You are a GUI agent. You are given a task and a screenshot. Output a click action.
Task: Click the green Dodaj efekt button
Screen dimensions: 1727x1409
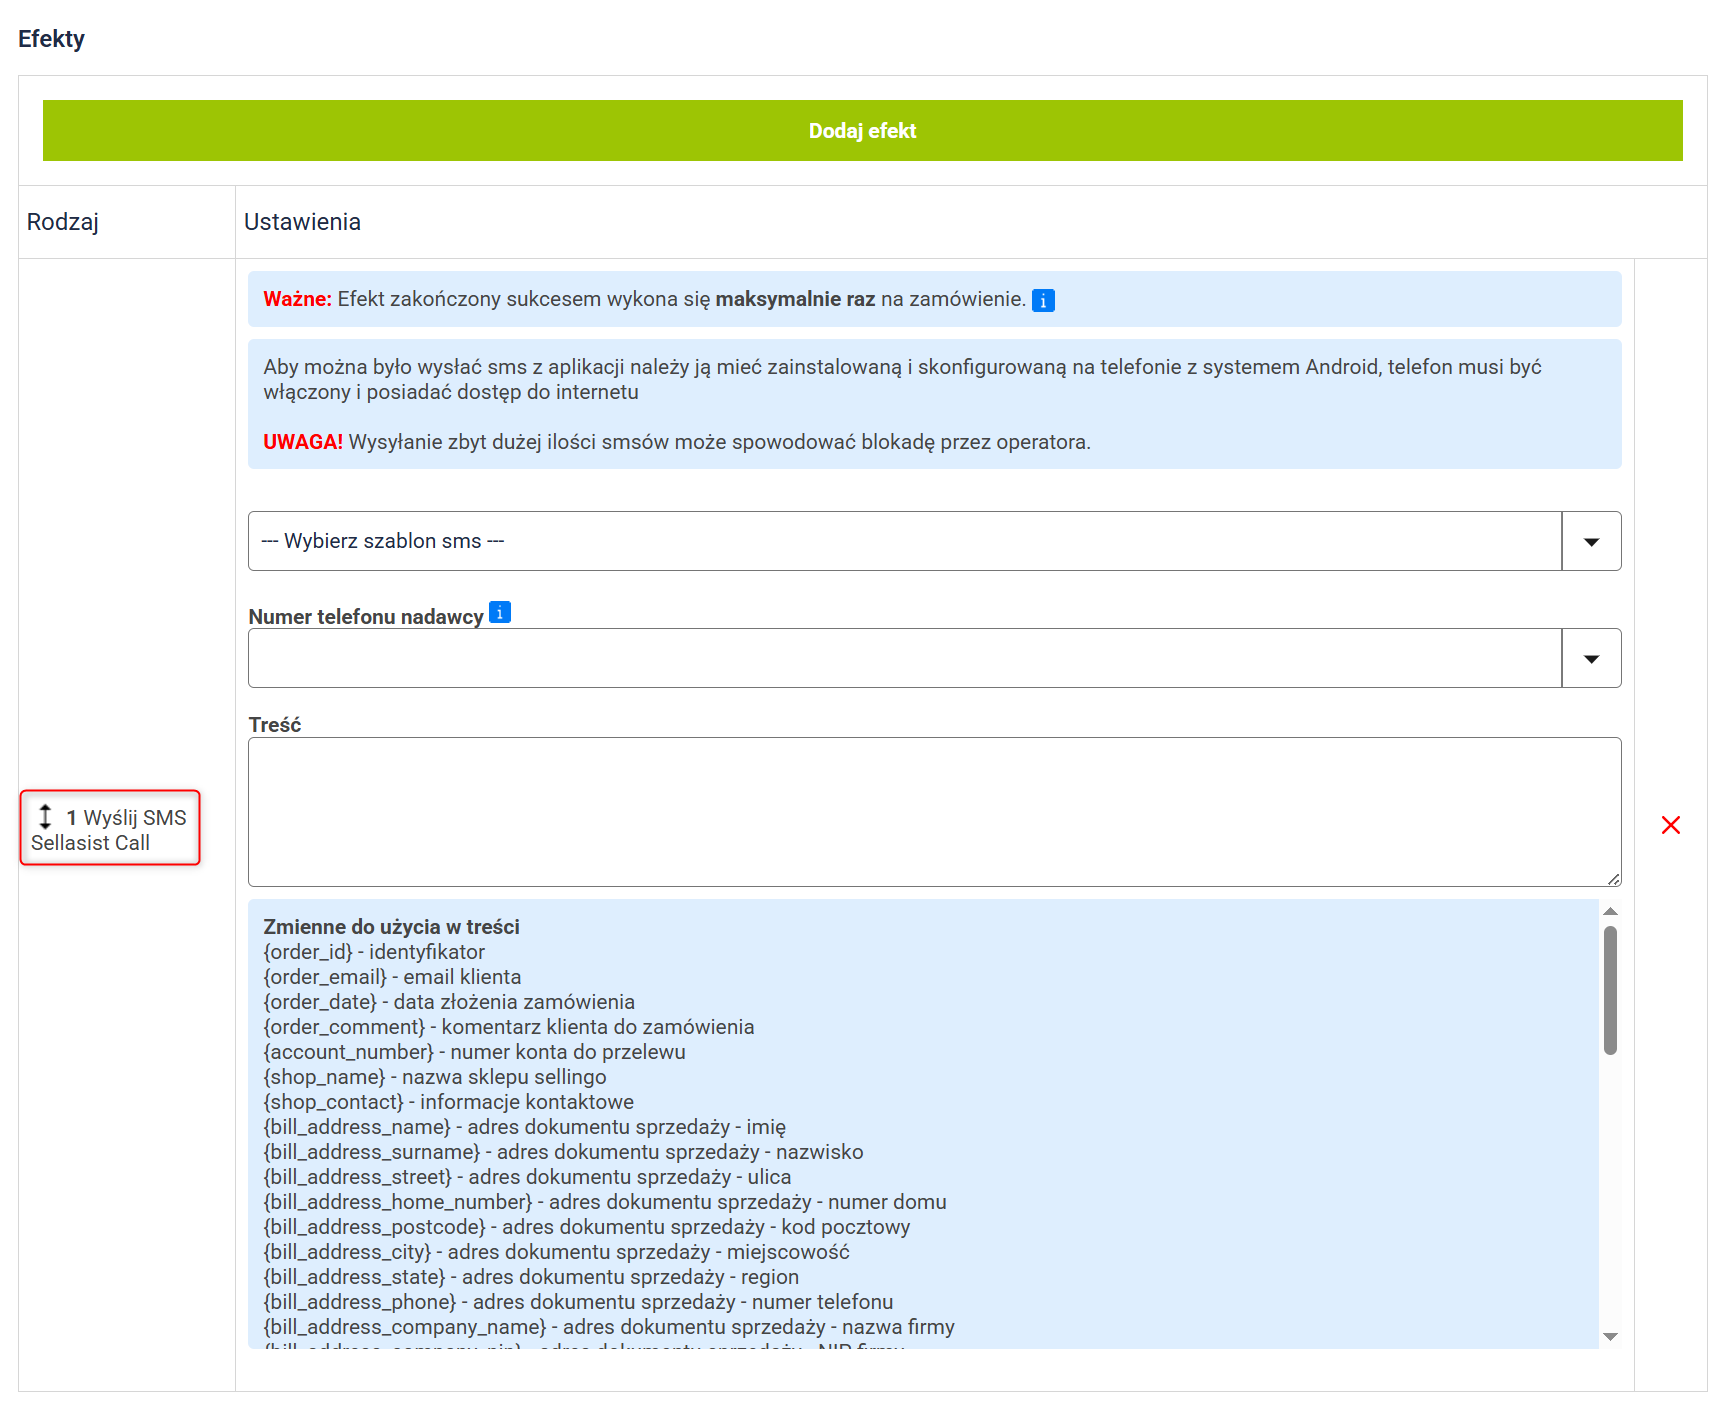862,131
